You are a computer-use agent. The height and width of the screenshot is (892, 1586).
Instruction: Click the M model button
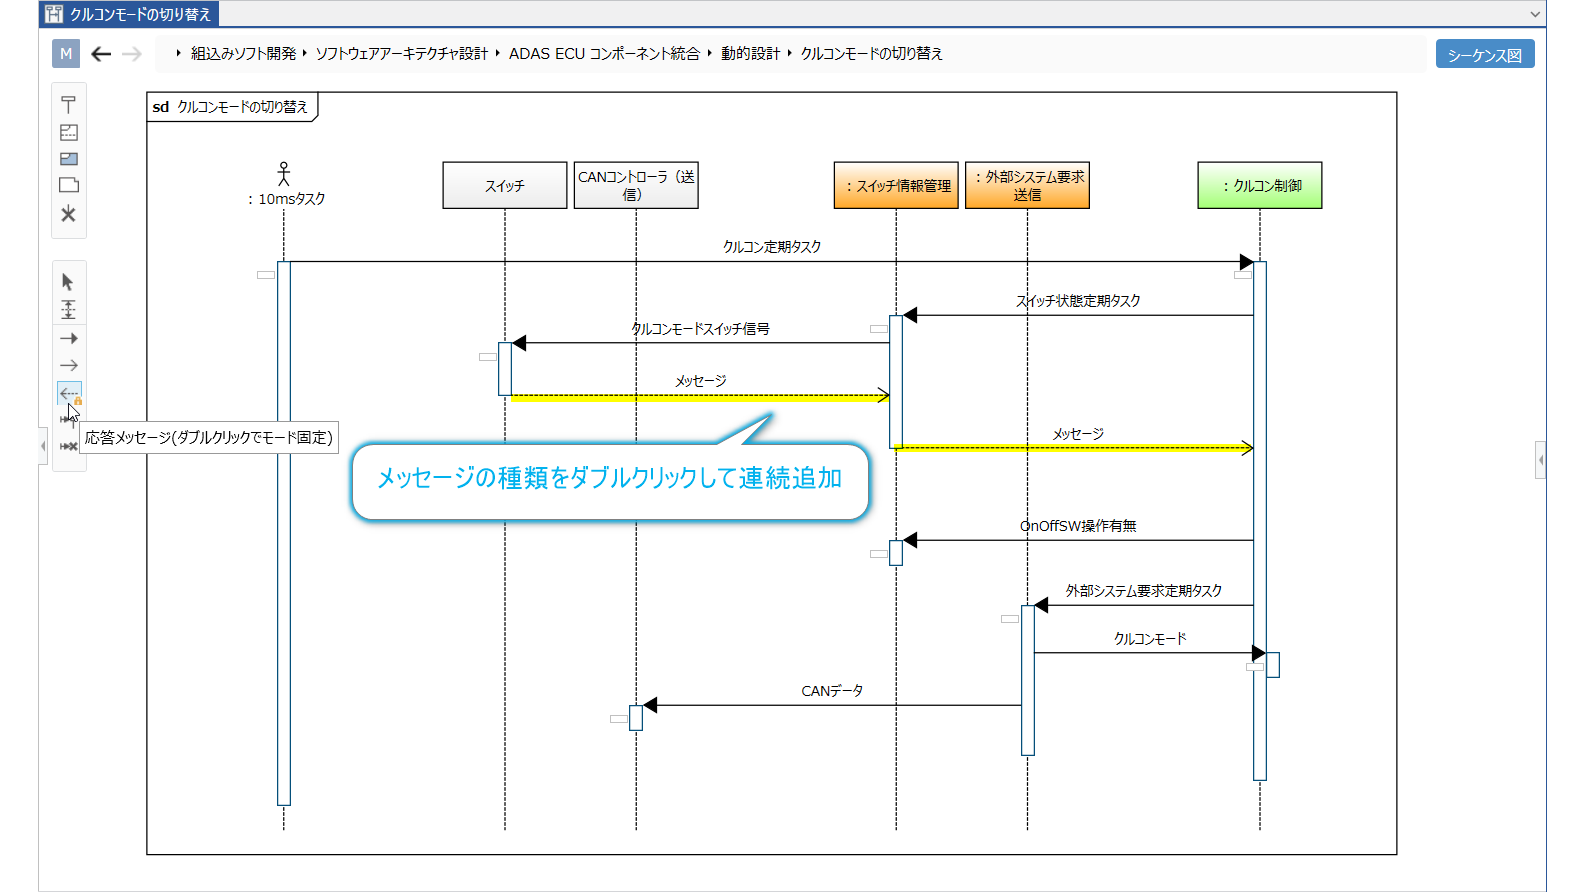(66, 54)
